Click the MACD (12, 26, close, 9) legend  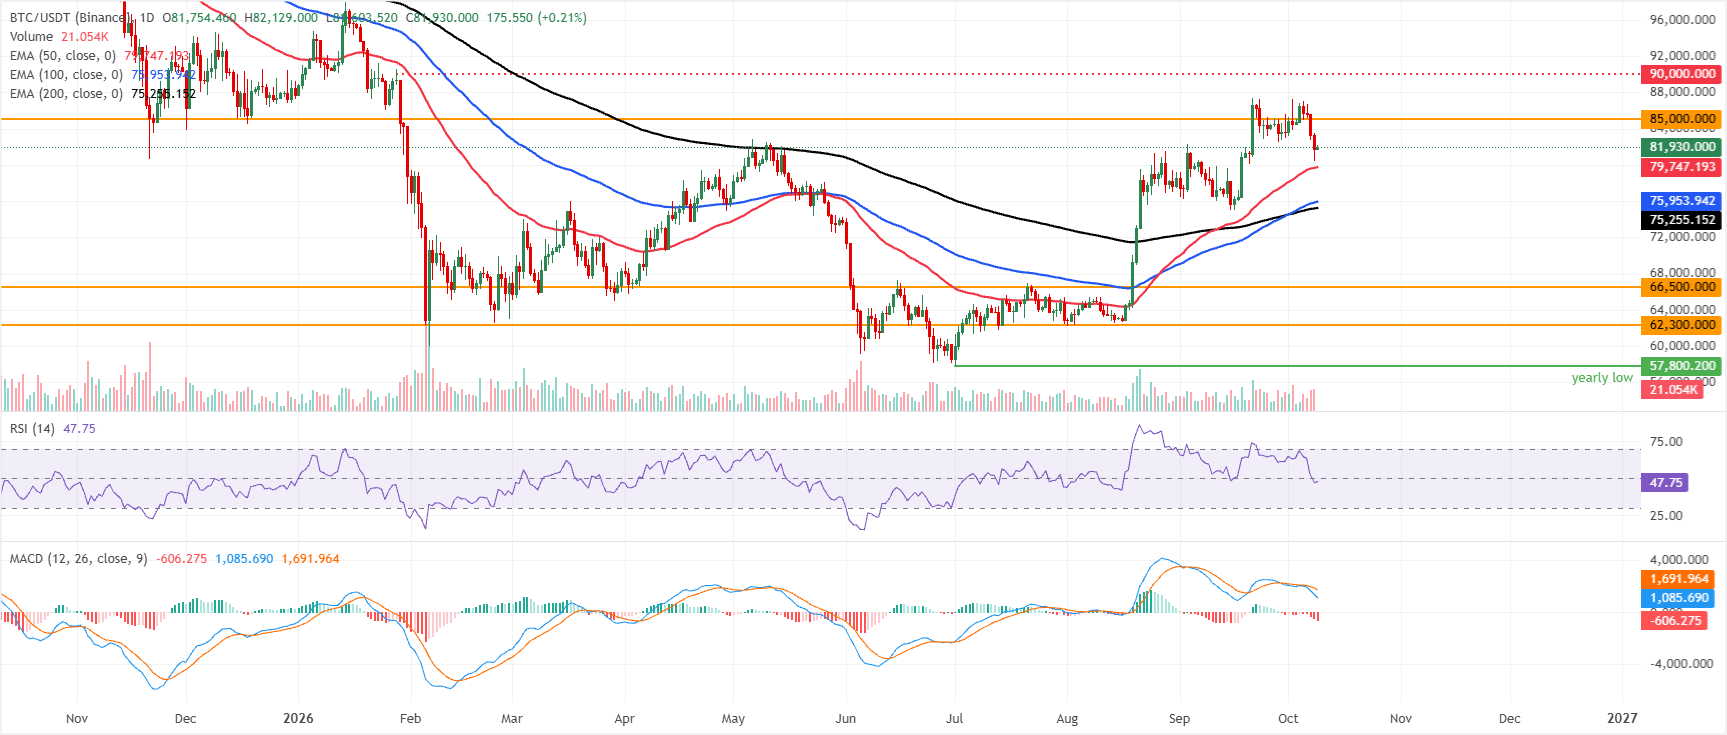[78, 559]
